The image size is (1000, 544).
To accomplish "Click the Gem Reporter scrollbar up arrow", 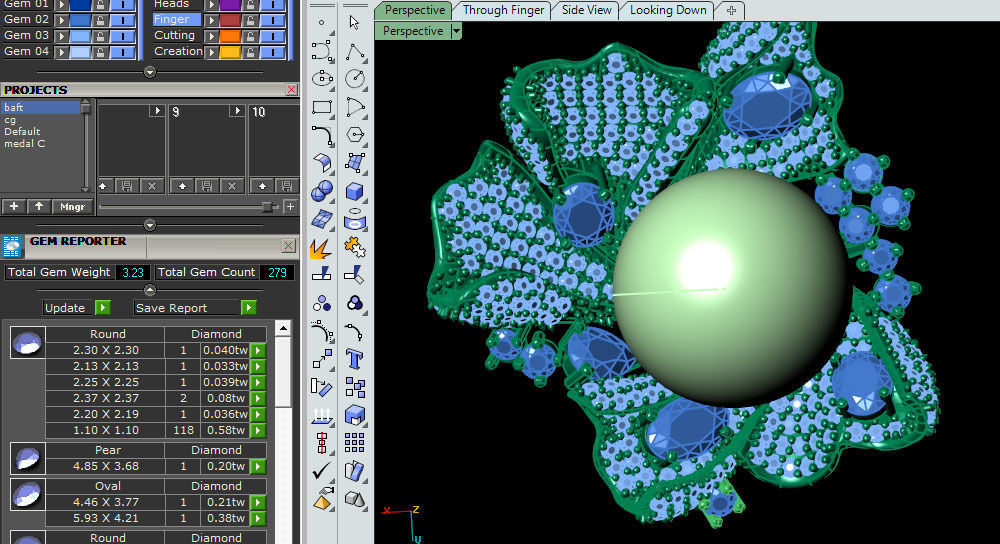I will [x=283, y=328].
